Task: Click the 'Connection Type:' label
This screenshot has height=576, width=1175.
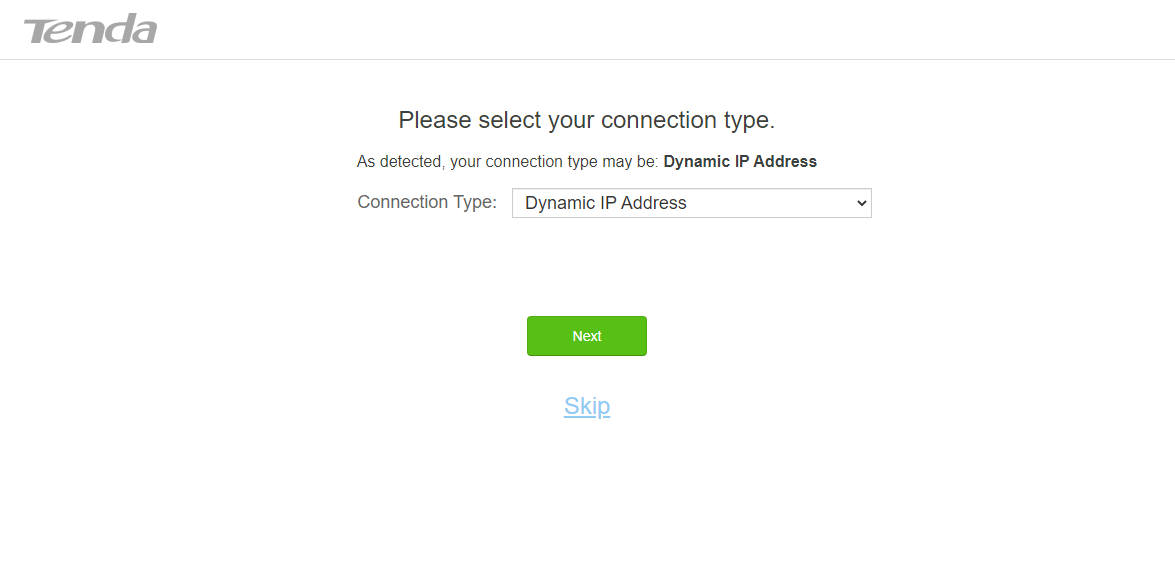Action: click(x=427, y=202)
